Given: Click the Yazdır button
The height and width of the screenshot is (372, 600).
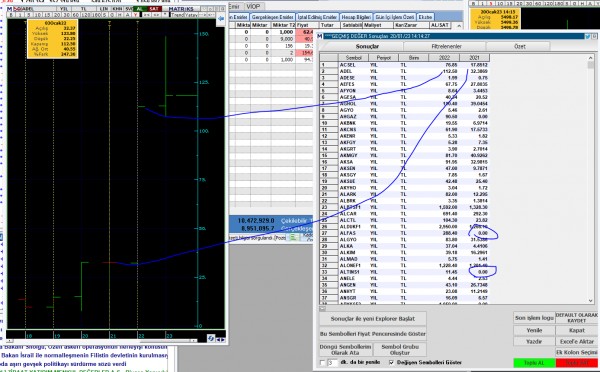Looking at the screenshot, I should (x=534, y=341).
